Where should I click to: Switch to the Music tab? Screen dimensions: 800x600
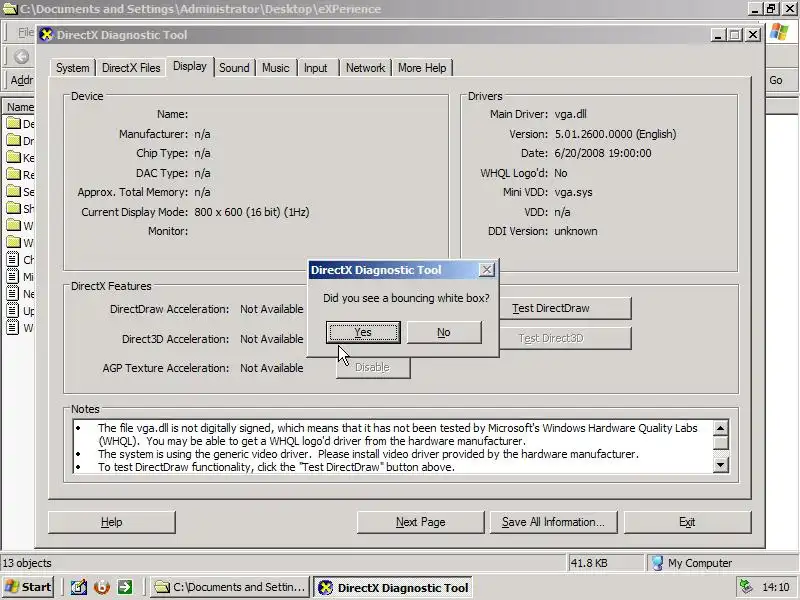pyautogui.click(x=276, y=68)
